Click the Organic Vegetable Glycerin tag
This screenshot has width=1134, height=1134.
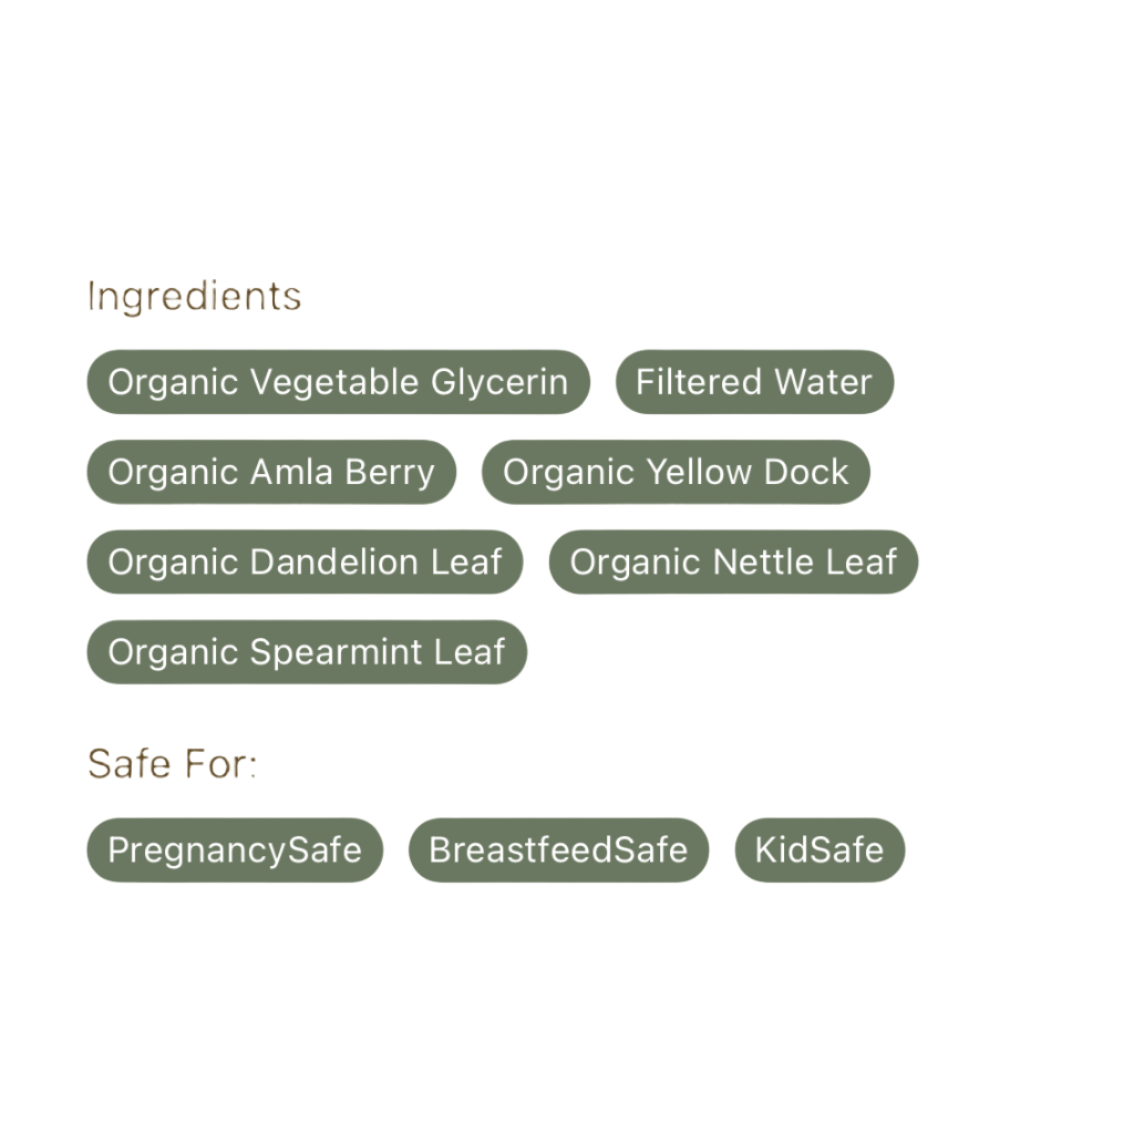(x=338, y=382)
